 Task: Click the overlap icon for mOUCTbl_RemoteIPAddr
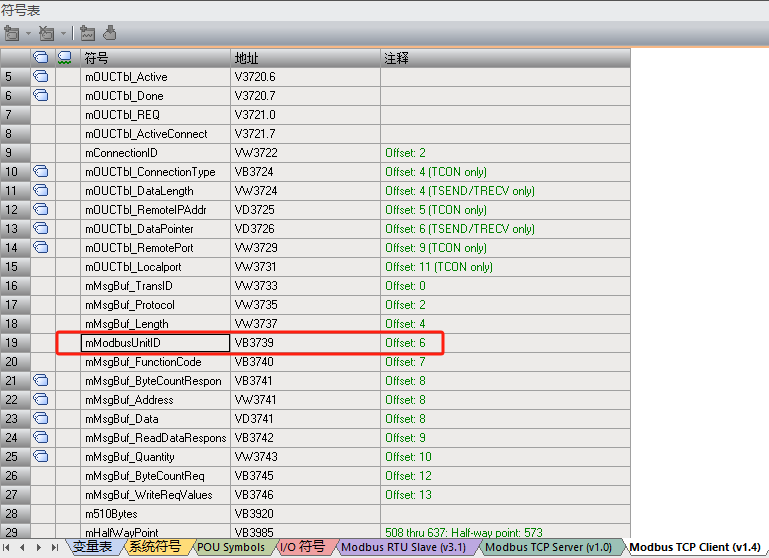[x=41, y=210]
